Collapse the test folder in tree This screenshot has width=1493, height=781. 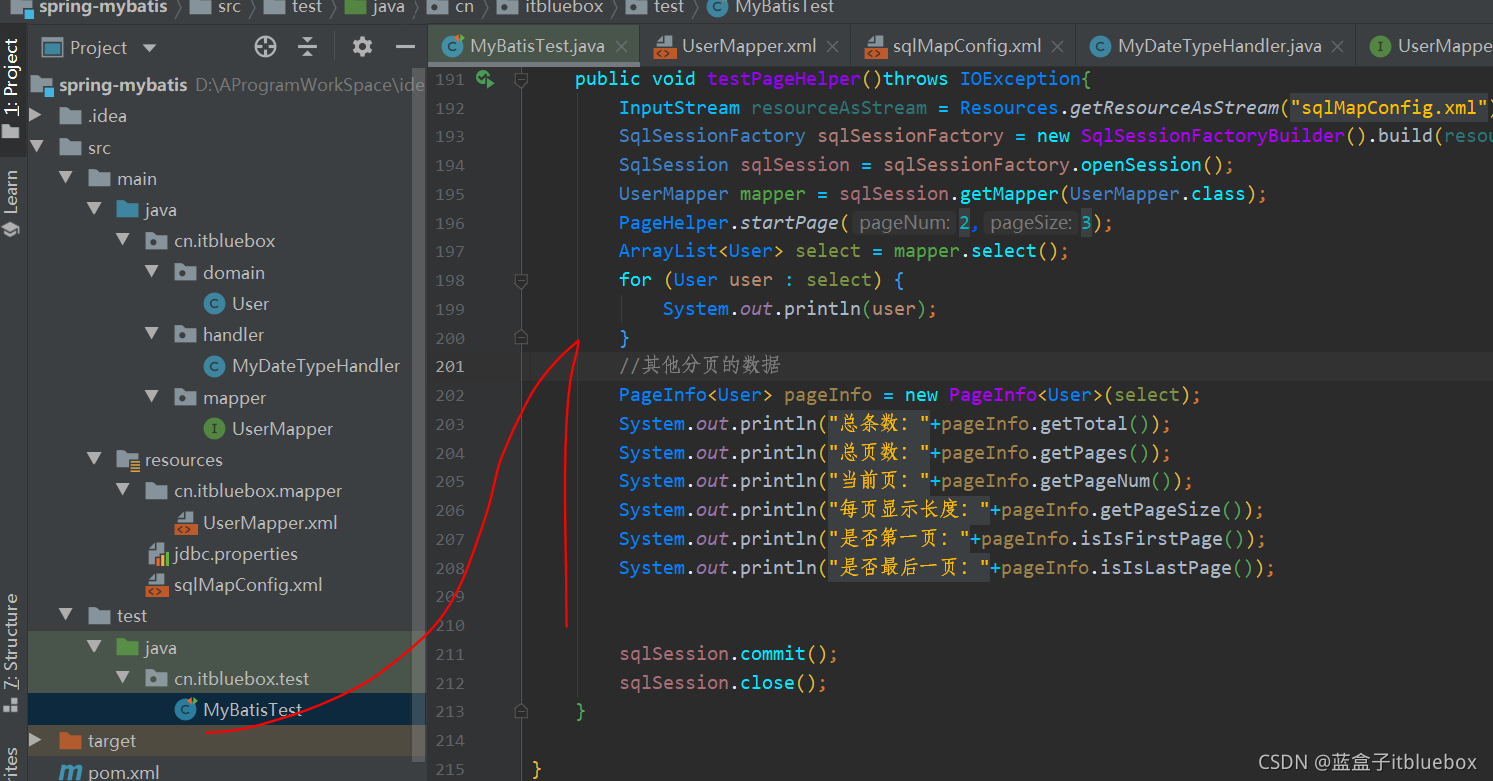point(66,616)
